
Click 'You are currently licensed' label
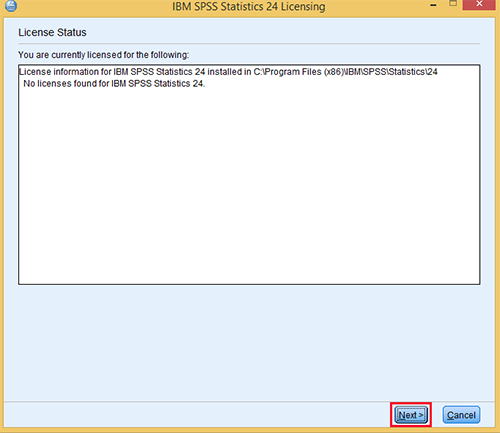point(103,55)
